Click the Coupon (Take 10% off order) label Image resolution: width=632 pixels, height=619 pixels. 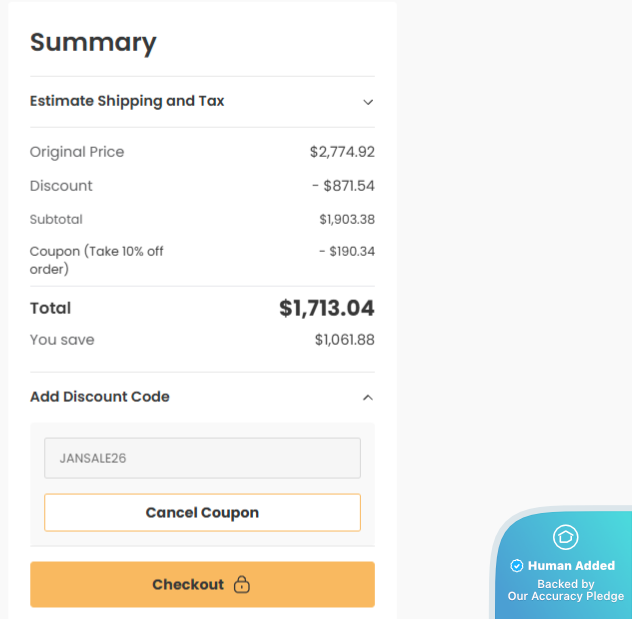(x=96, y=260)
